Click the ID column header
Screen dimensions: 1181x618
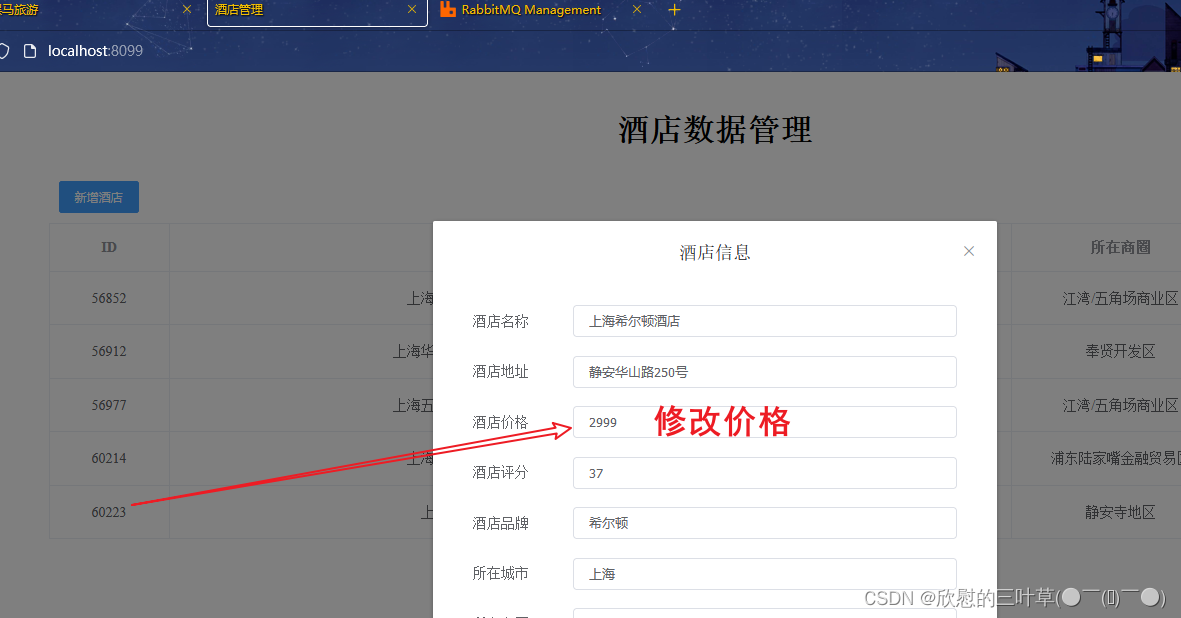[109, 248]
